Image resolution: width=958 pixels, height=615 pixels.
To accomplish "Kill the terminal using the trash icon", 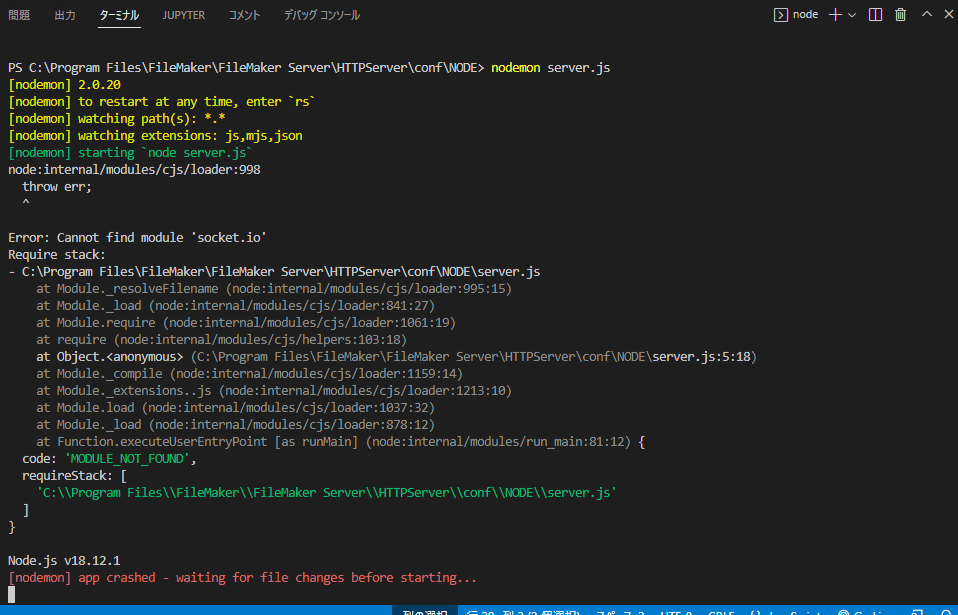I will click(901, 15).
